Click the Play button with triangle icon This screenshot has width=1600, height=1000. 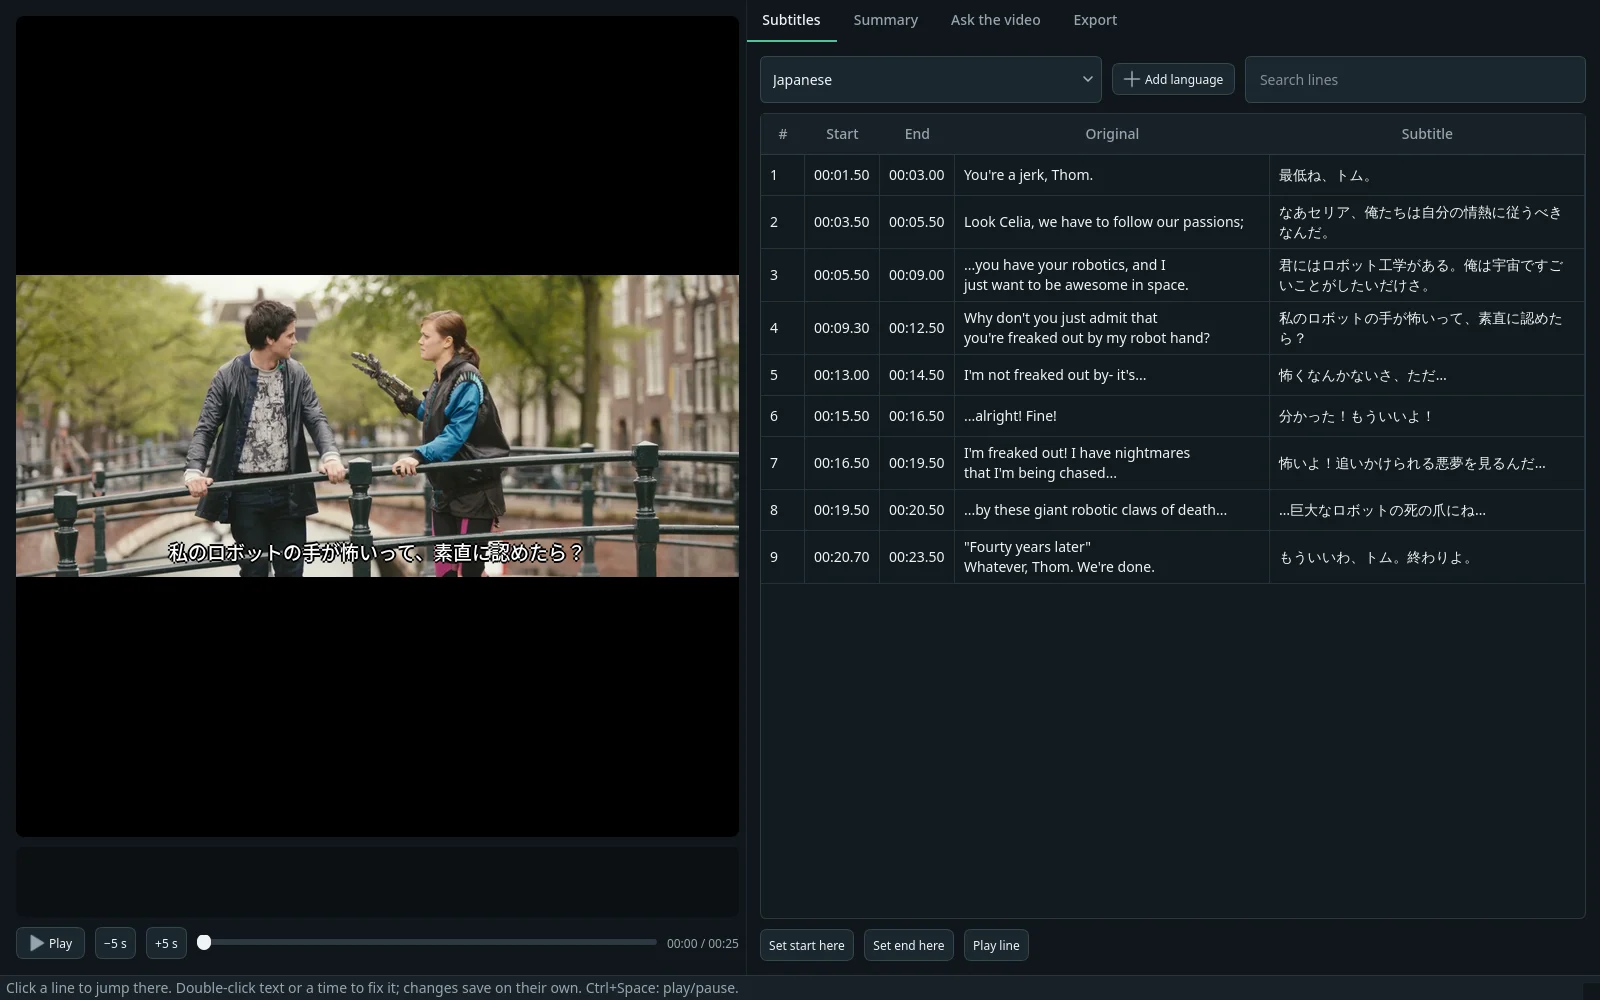[x=50, y=943]
